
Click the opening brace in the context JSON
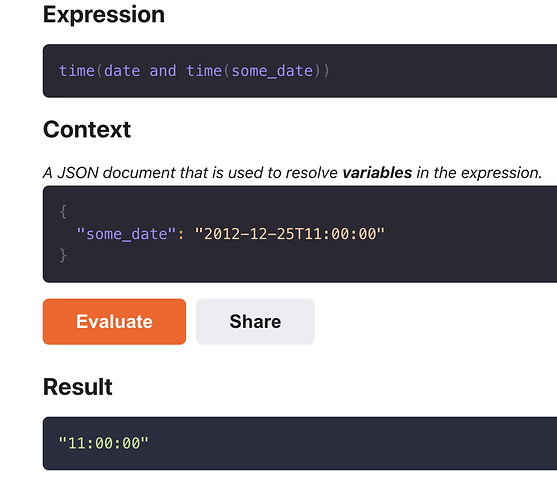[63, 212]
